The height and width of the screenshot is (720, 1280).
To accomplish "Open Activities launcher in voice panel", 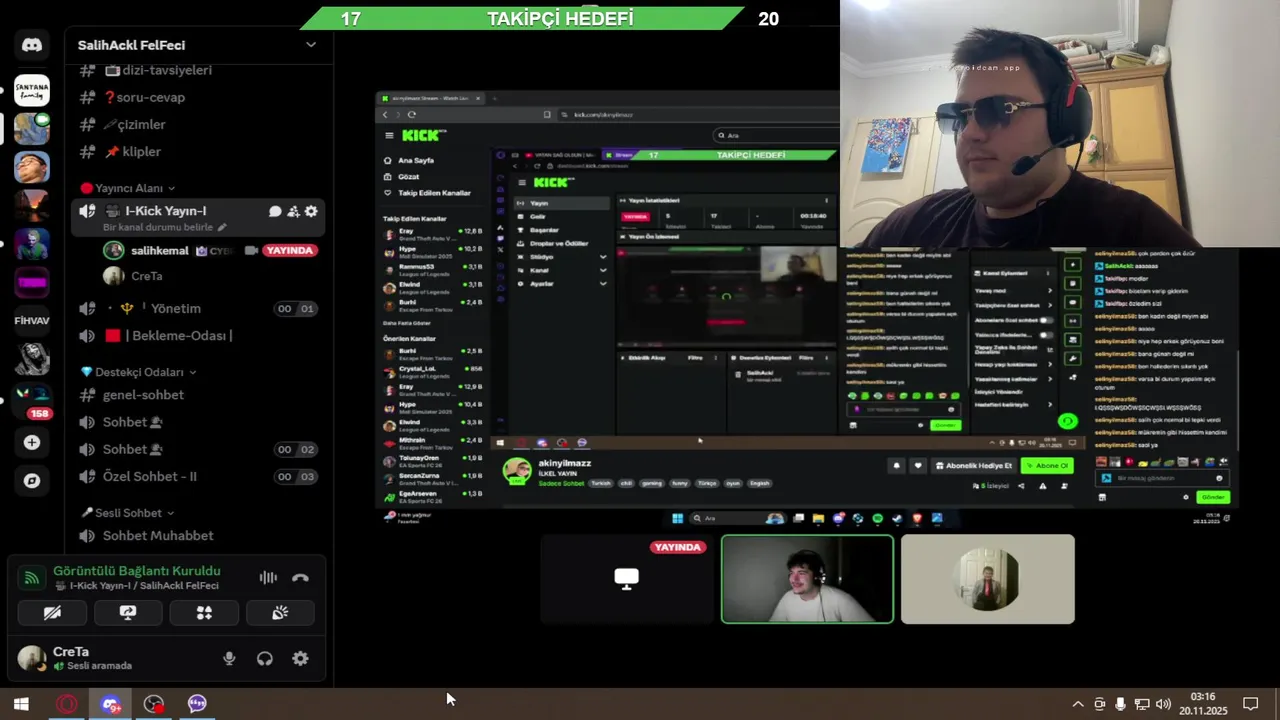I will (204, 612).
